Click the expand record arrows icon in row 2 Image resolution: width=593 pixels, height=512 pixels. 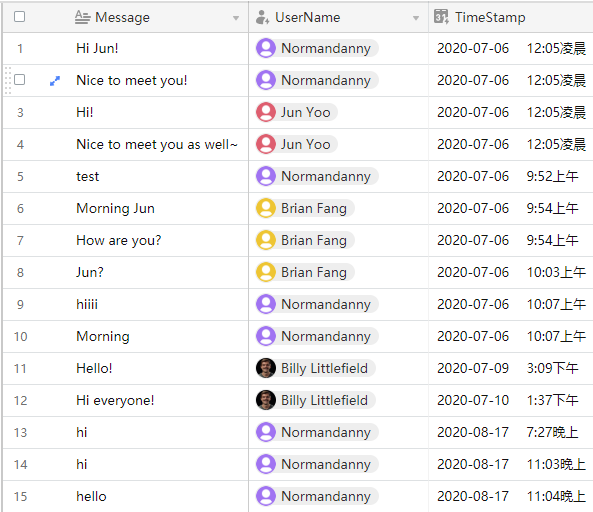[x=55, y=81]
